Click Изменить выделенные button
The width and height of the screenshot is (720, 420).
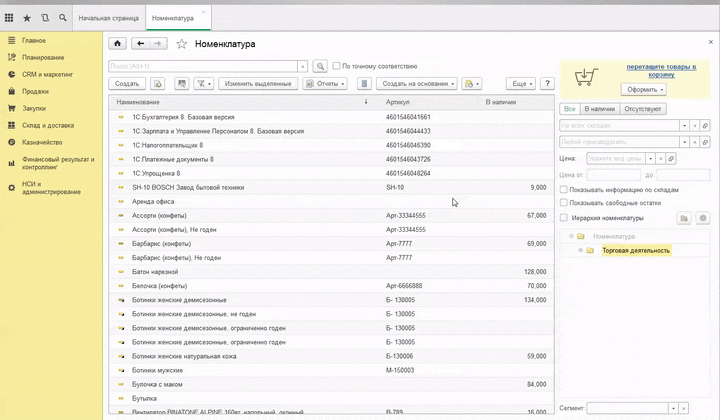point(258,84)
